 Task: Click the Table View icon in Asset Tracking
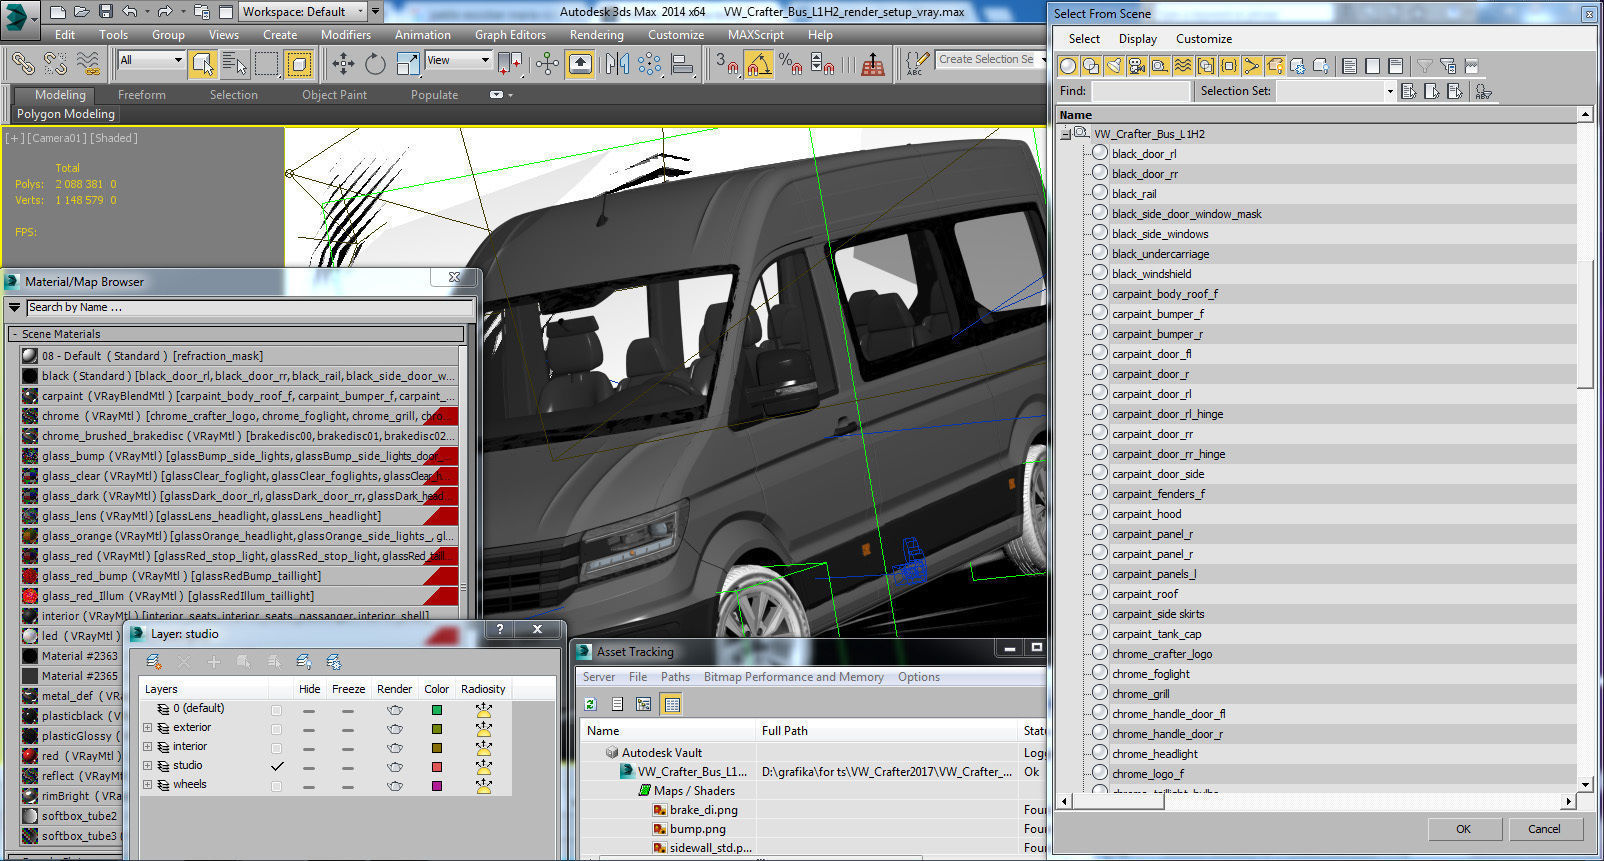tap(672, 704)
